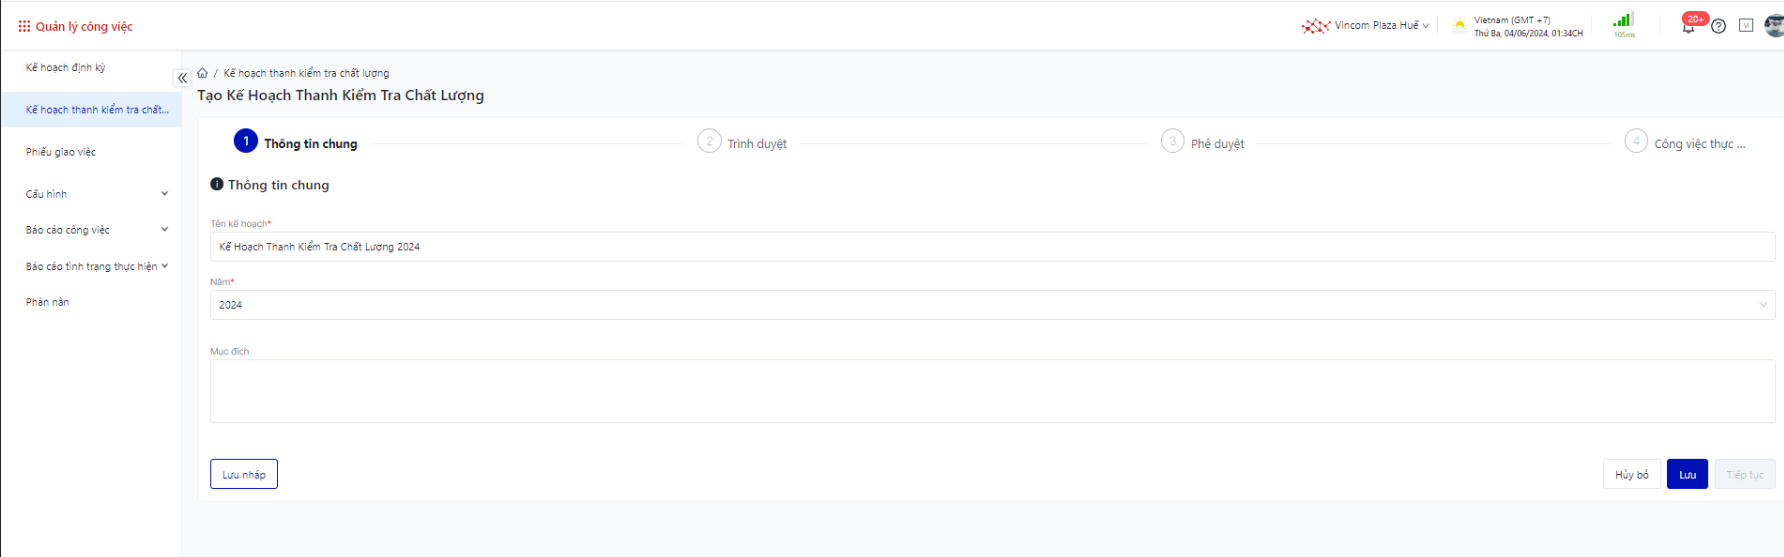This screenshot has width=1784, height=557.
Task: Expand Báo cáo tình trạng thực hiện
Action: (97, 266)
